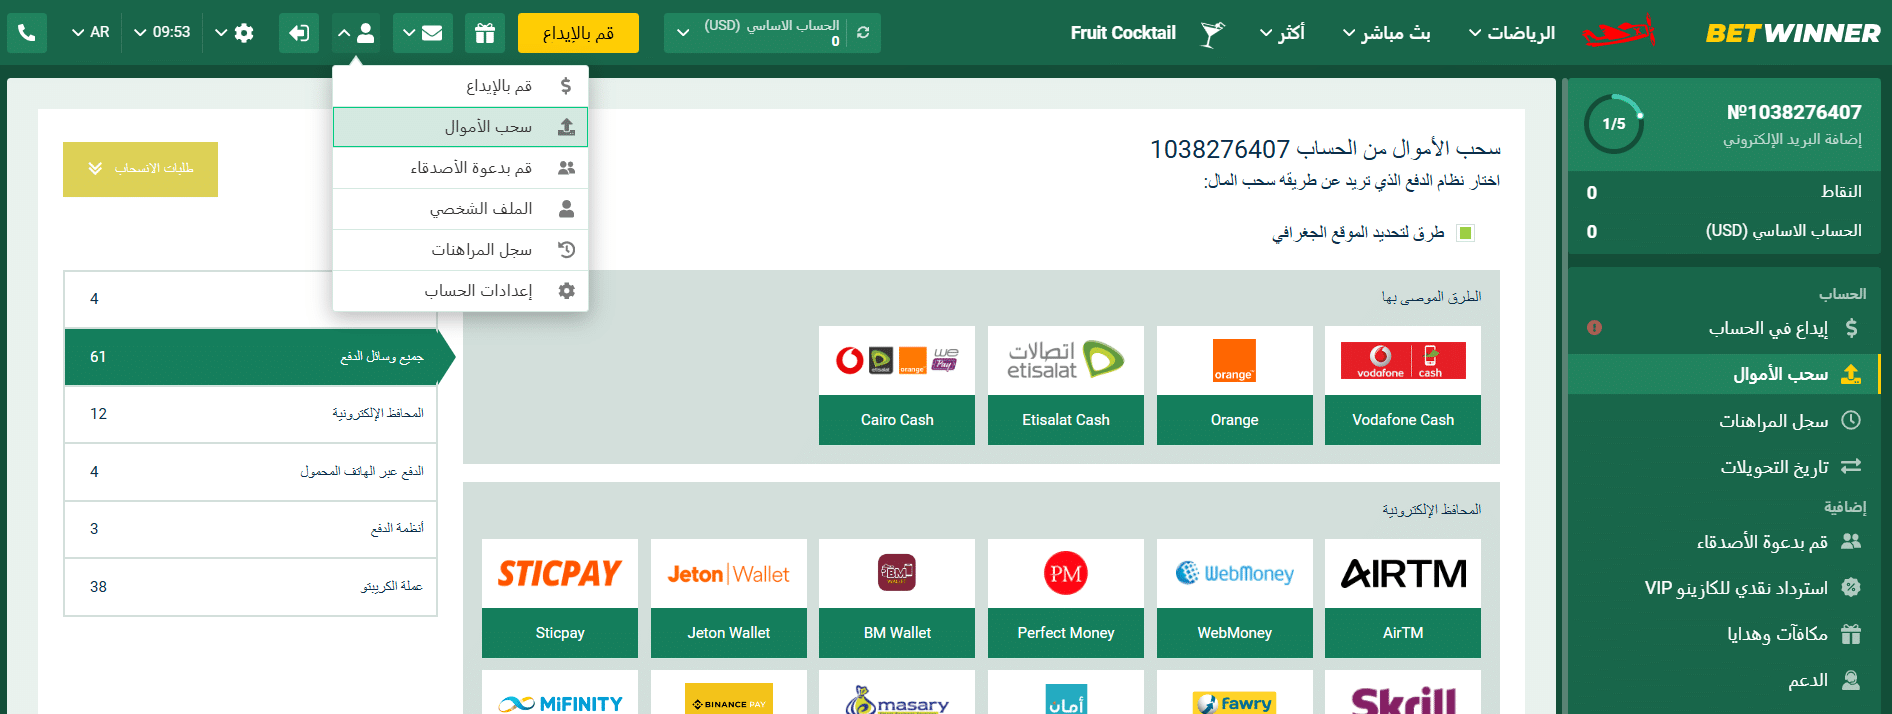Filter by المحافظ الإلكترونية (12)
Image resolution: width=1892 pixels, height=714 pixels.
click(251, 414)
